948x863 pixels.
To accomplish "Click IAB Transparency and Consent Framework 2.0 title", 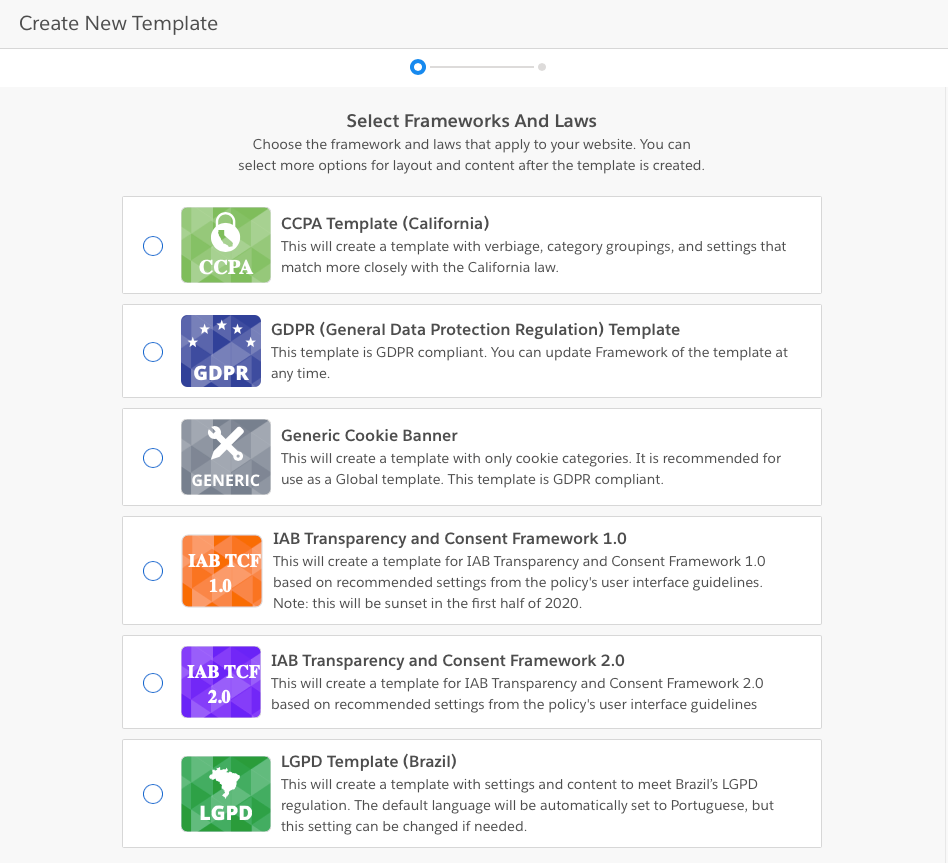I will [x=447, y=660].
